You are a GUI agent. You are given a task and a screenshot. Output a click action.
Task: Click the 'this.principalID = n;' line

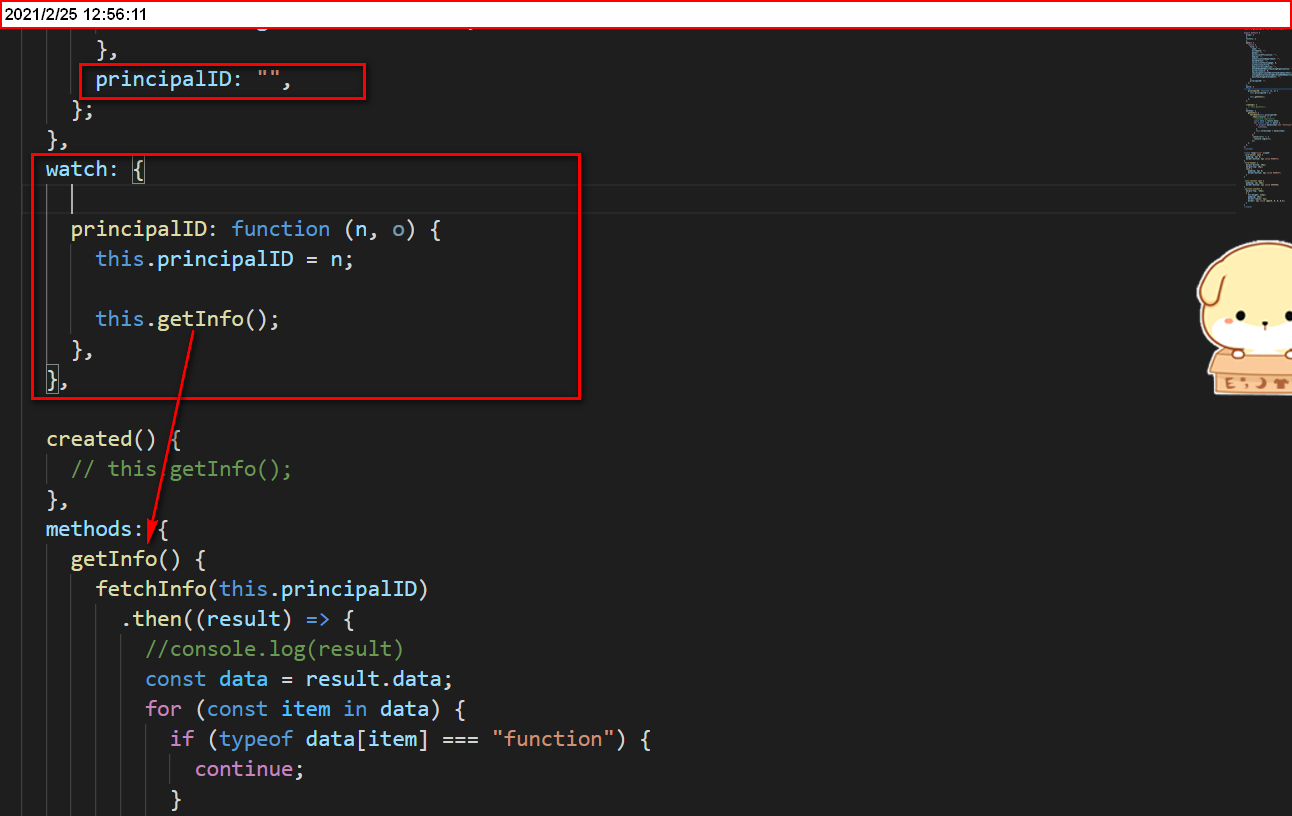[225, 259]
